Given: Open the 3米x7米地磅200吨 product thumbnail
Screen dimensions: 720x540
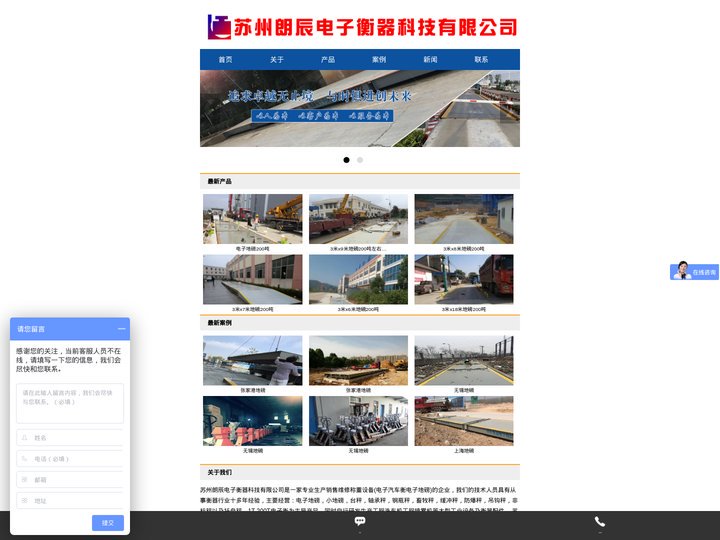Looking at the screenshot, I should [253, 280].
